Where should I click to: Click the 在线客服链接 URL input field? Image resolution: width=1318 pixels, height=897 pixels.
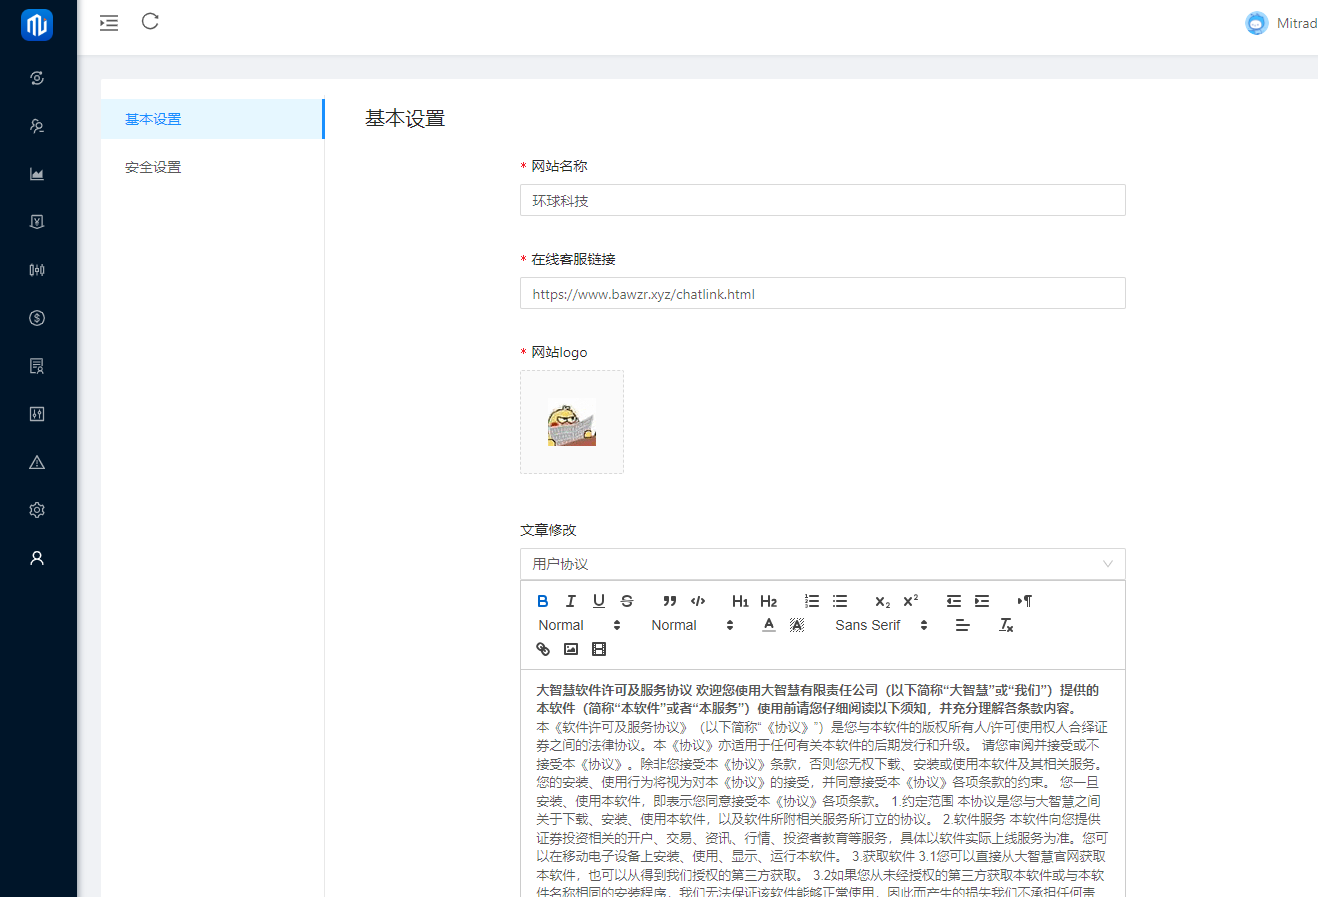coord(822,294)
